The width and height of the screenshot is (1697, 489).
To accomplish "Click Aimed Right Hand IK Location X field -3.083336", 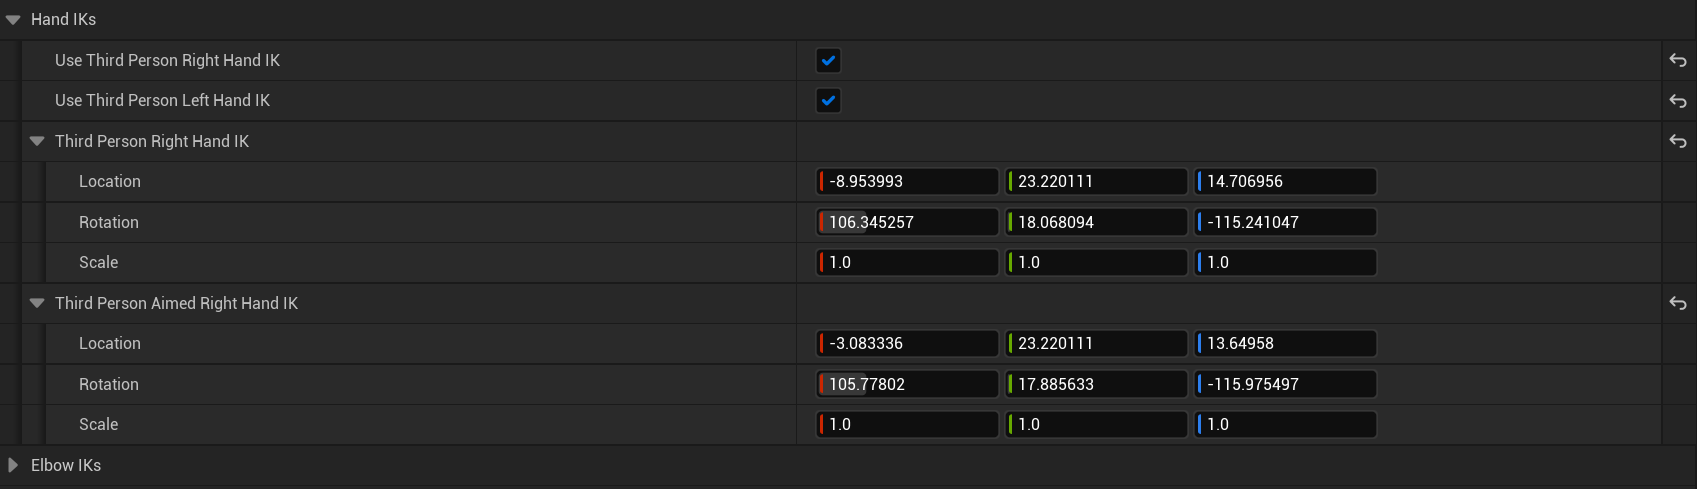I will point(908,344).
